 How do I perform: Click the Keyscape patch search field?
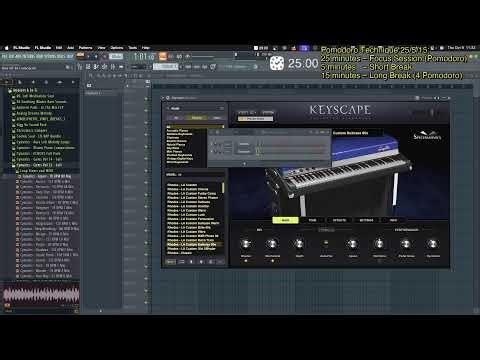point(195,108)
